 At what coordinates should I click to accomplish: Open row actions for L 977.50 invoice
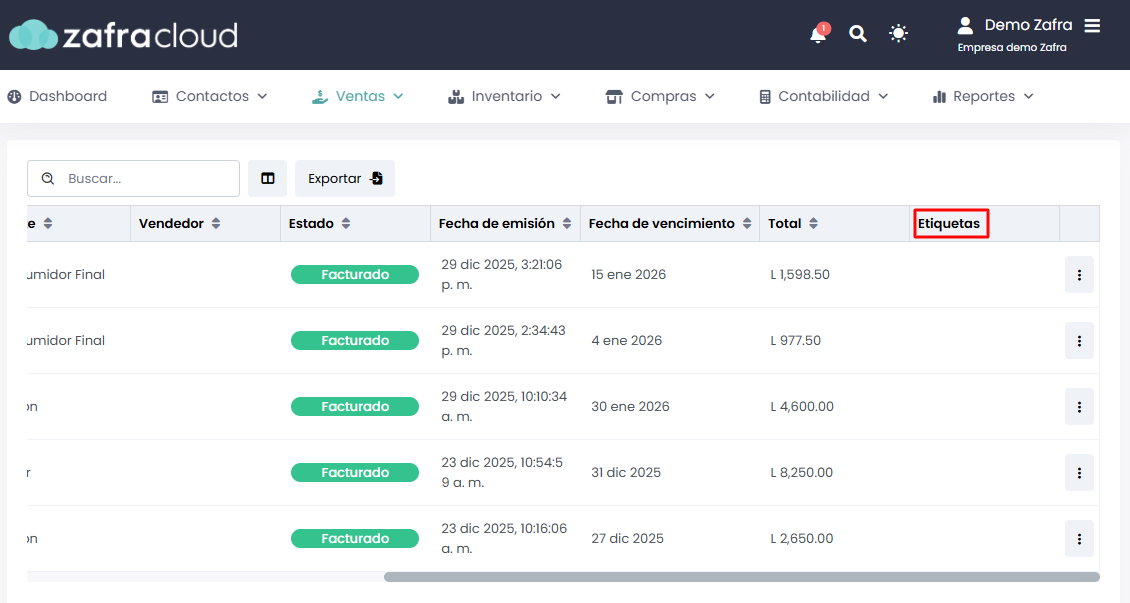1079,341
